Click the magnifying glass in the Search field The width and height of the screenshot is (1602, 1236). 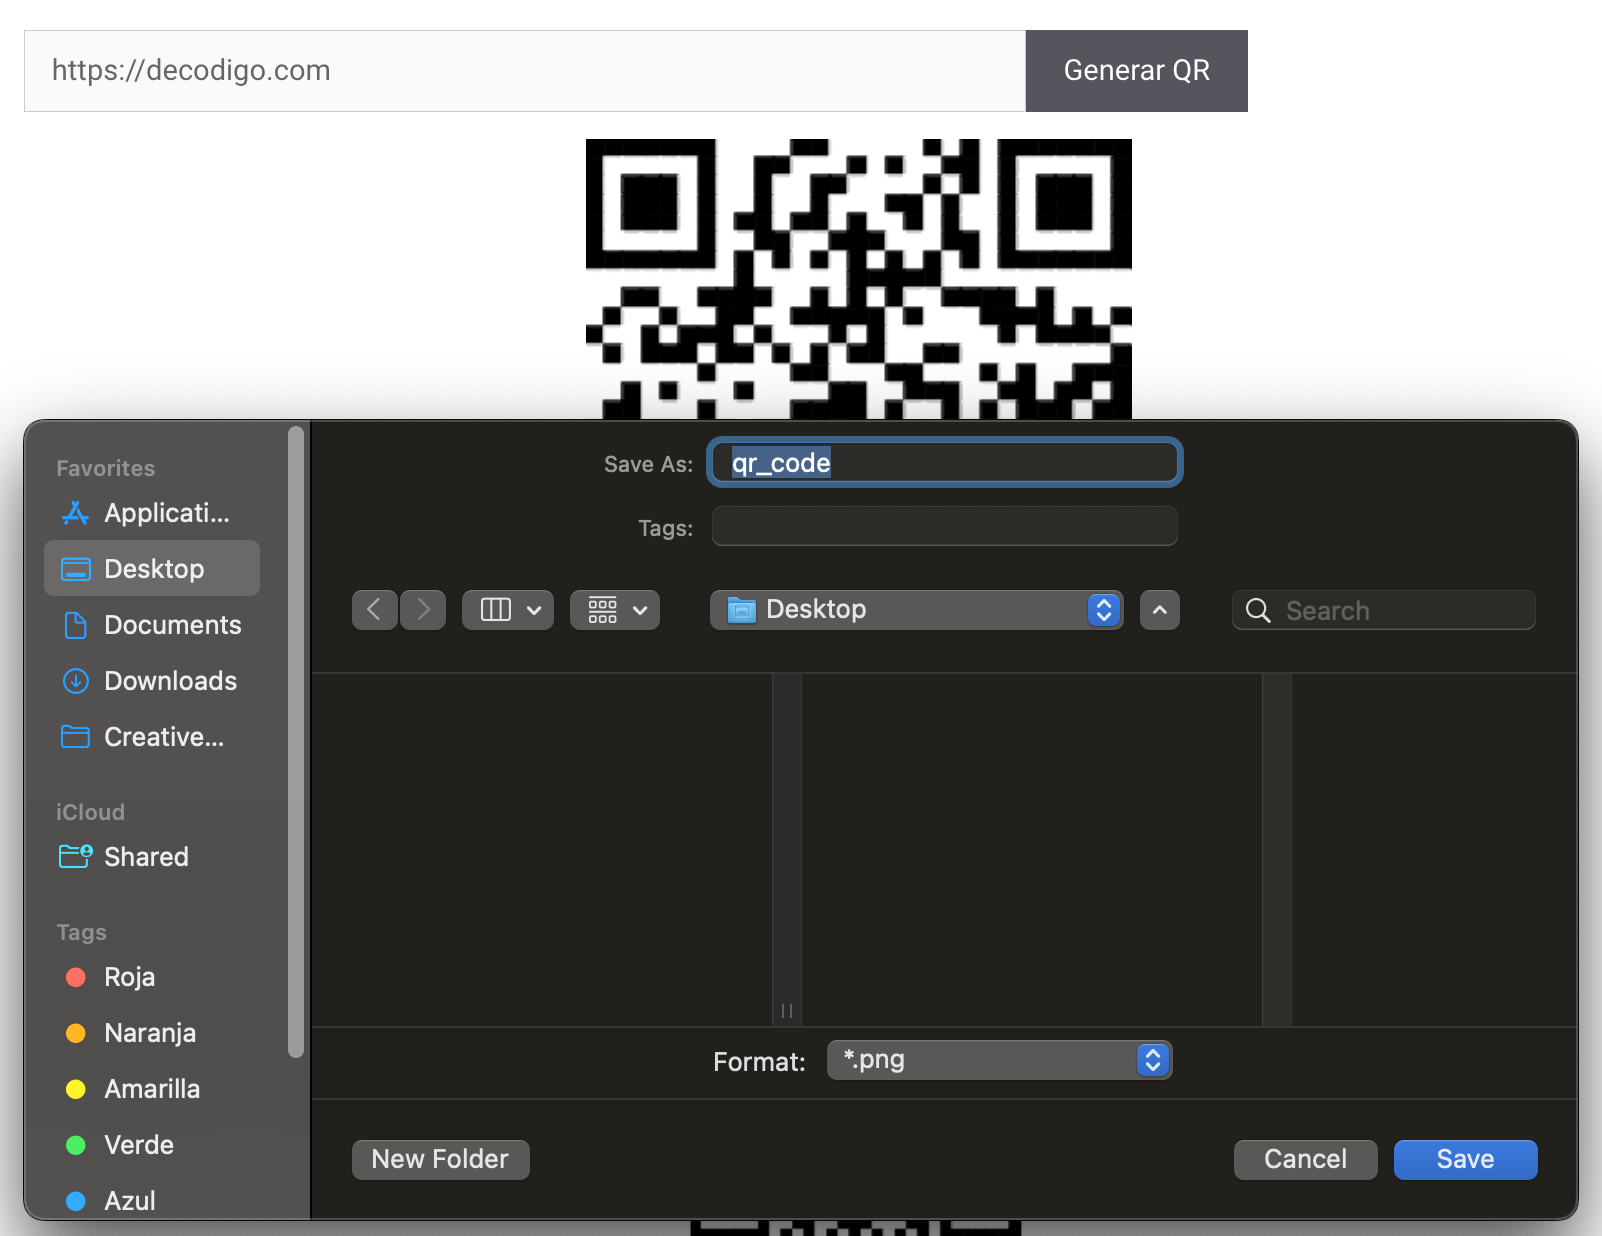1257,610
